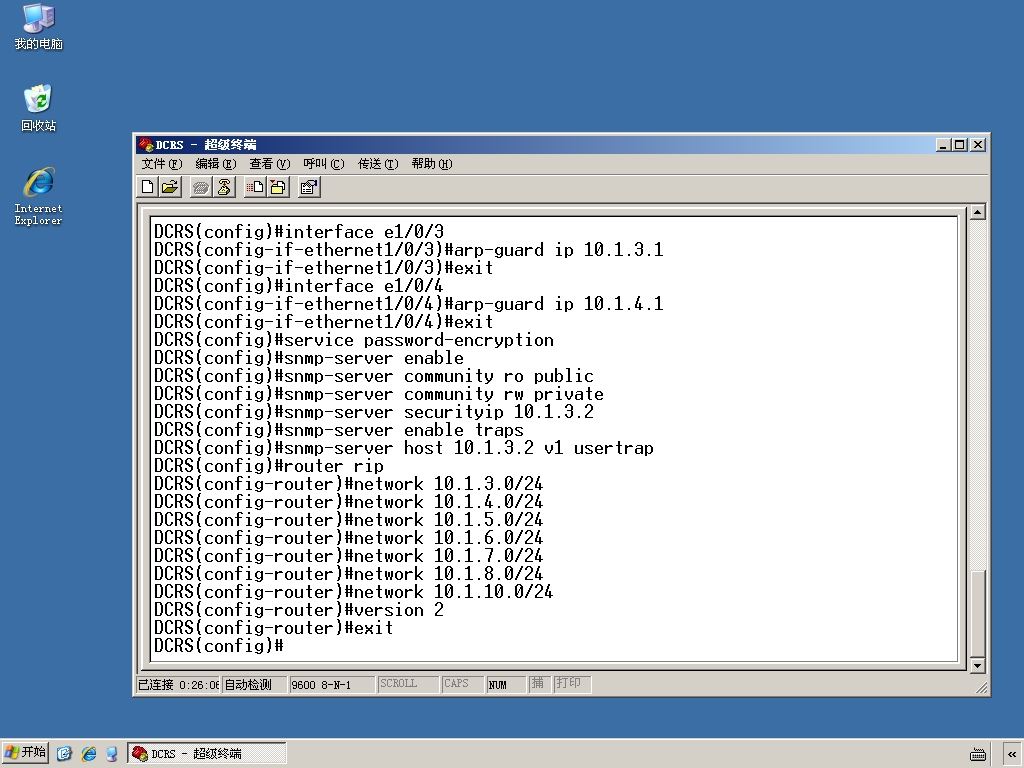Click the 'version 2' command line
The height and width of the screenshot is (768, 1024).
point(298,610)
